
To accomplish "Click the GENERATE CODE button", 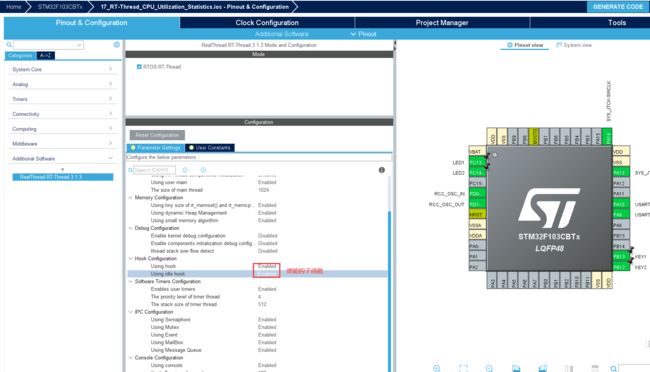I will [618, 7].
